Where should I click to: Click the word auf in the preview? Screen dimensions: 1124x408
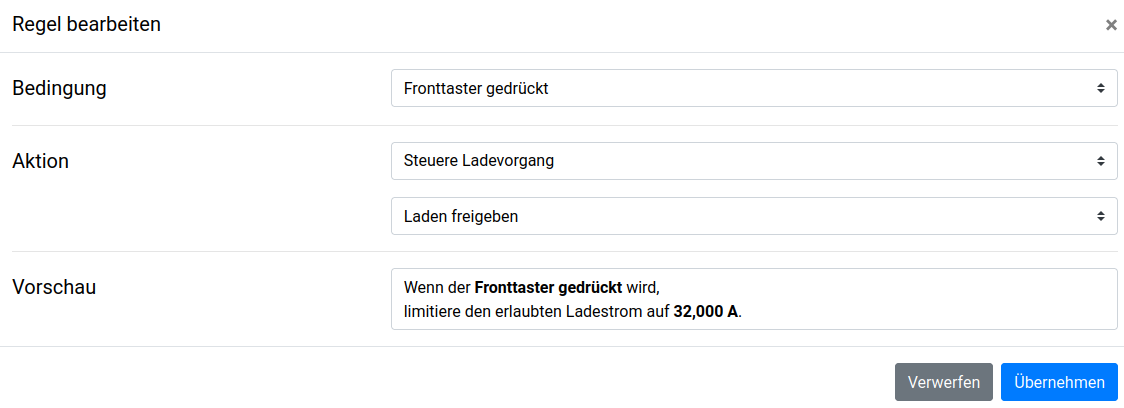click(x=657, y=312)
